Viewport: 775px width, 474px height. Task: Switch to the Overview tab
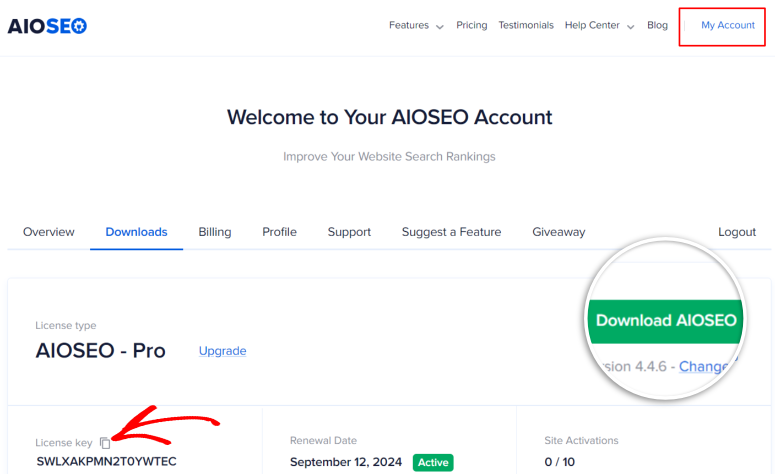pyautogui.click(x=48, y=232)
